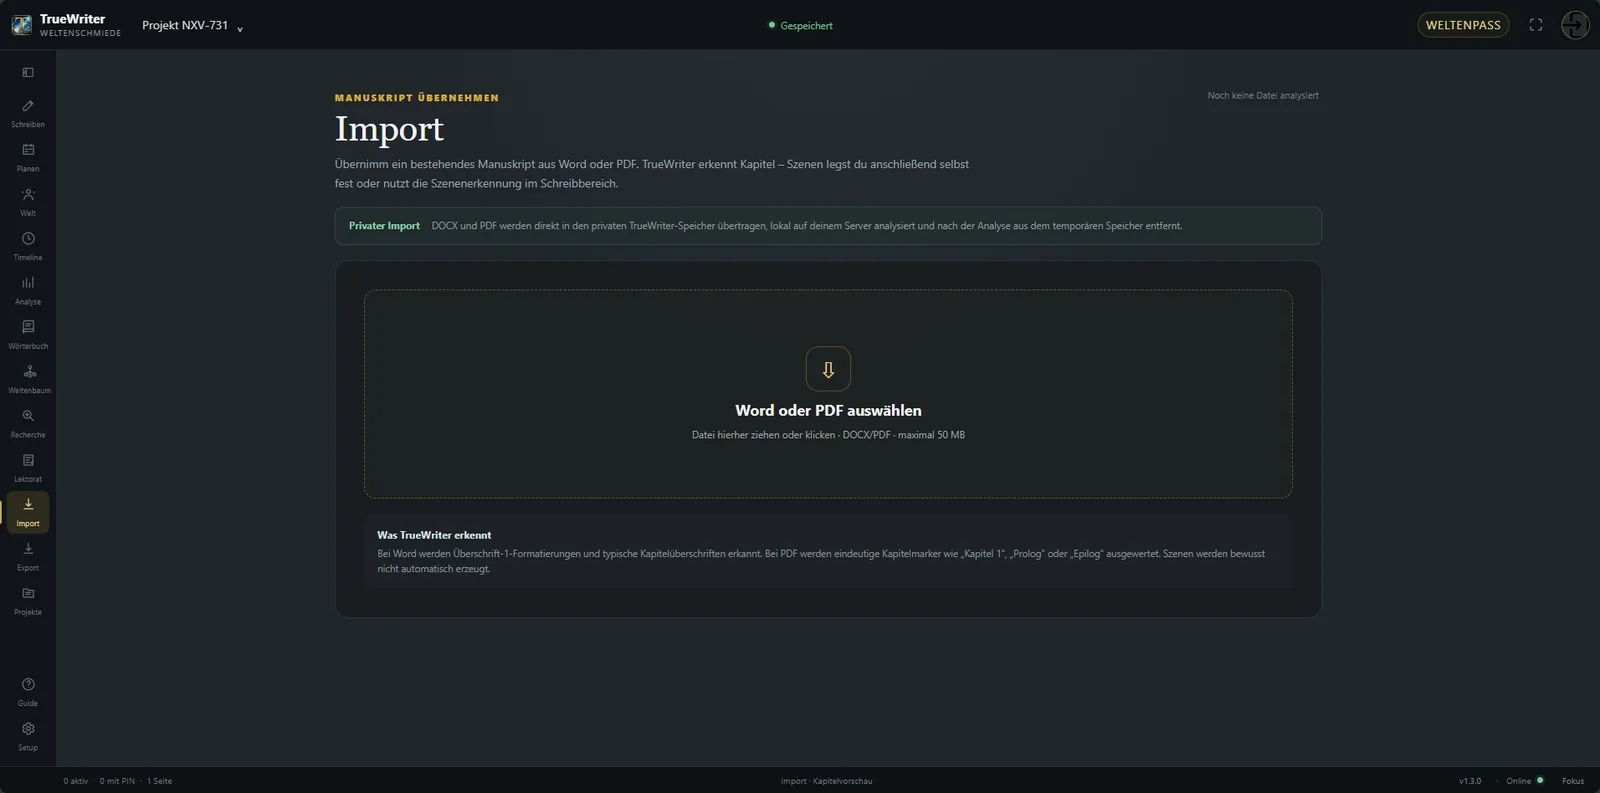Click the Word oder PDF auswählen drop zone
The width and height of the screenshot is (1600, 793).
pos(828,394)
